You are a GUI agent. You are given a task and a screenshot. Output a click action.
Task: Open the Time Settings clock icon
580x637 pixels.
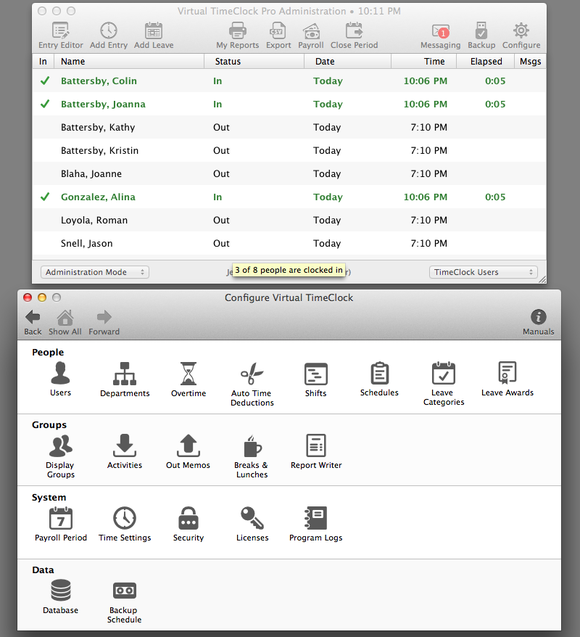[x=124, y=518]
